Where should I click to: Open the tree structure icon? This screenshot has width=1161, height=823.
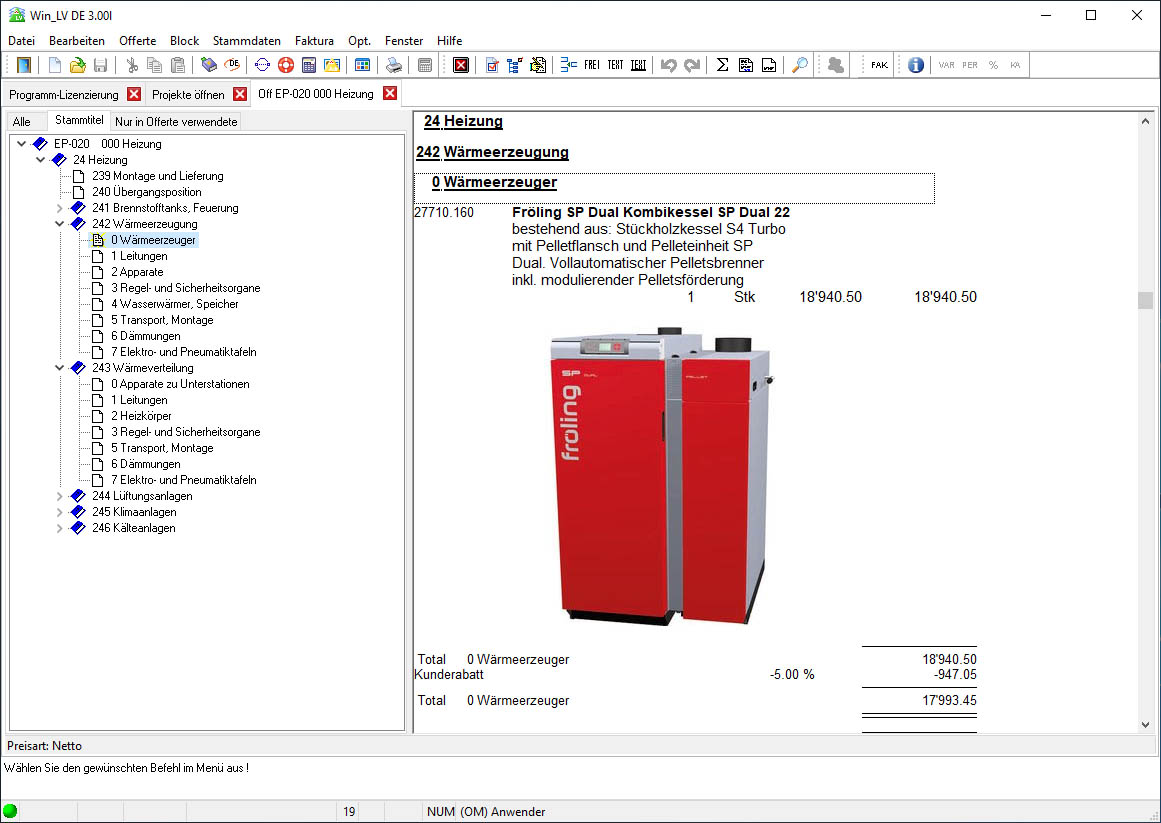(x=515, y=65)
